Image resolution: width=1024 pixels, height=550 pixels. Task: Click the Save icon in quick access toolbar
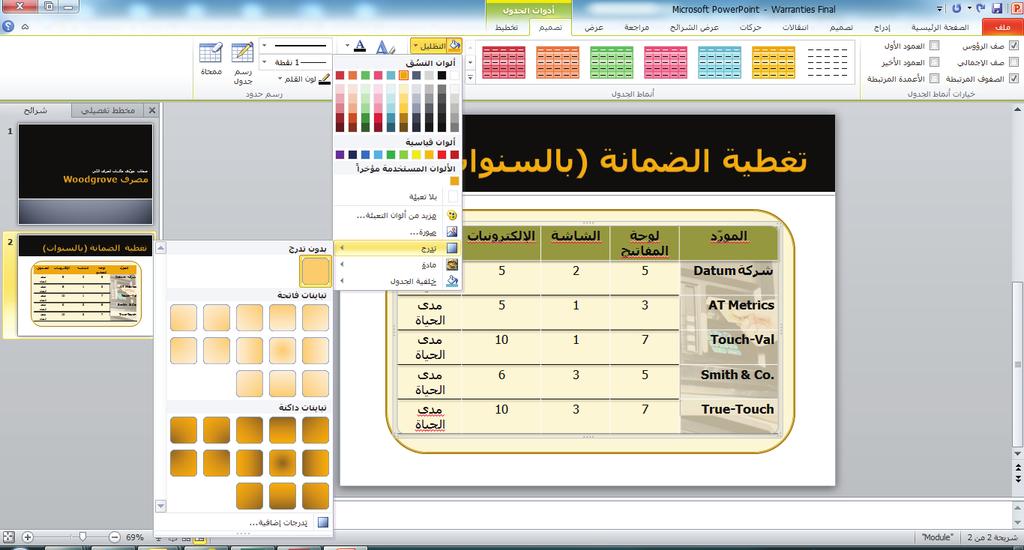click(997, 8)
